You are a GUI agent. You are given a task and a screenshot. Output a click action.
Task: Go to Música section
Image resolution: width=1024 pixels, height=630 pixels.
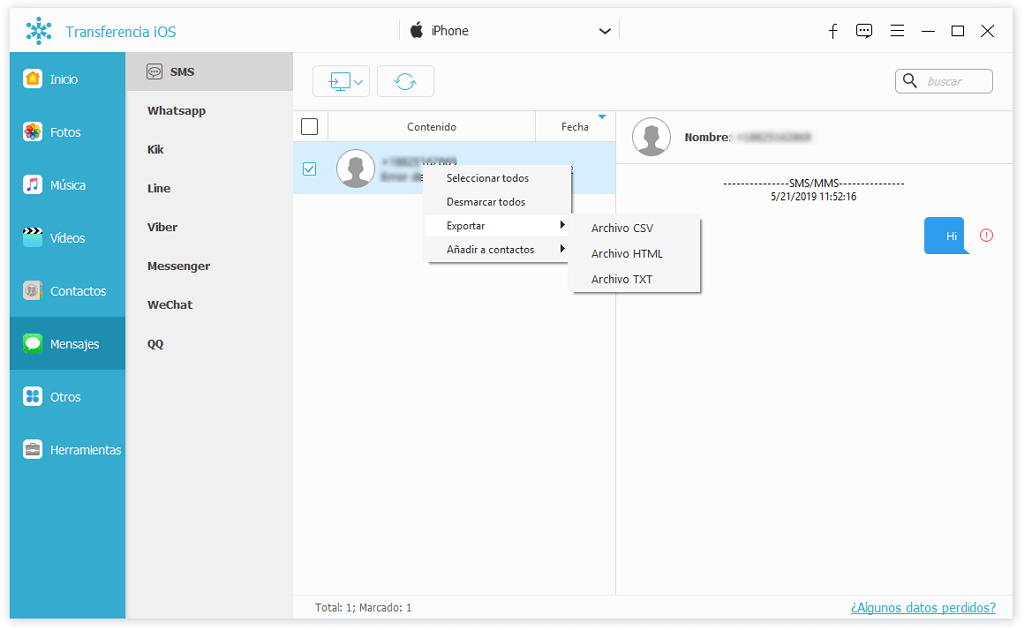67,185
